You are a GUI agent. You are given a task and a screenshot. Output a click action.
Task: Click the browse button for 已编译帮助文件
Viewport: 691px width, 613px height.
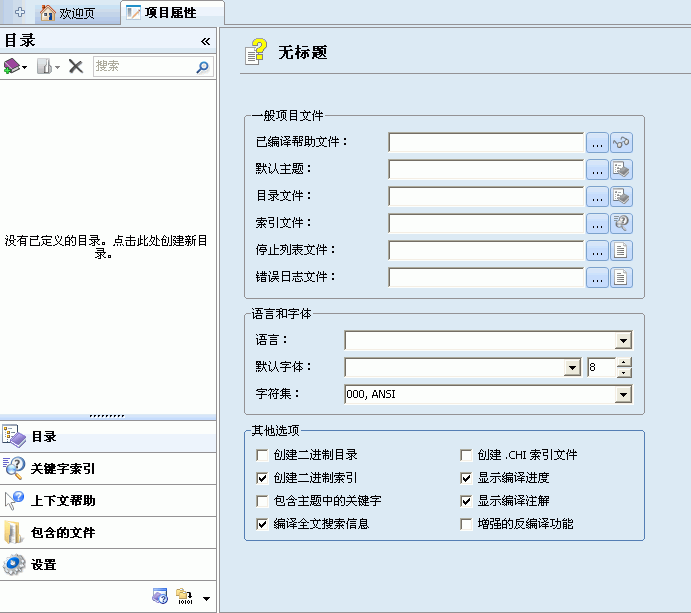click(597, 143)
